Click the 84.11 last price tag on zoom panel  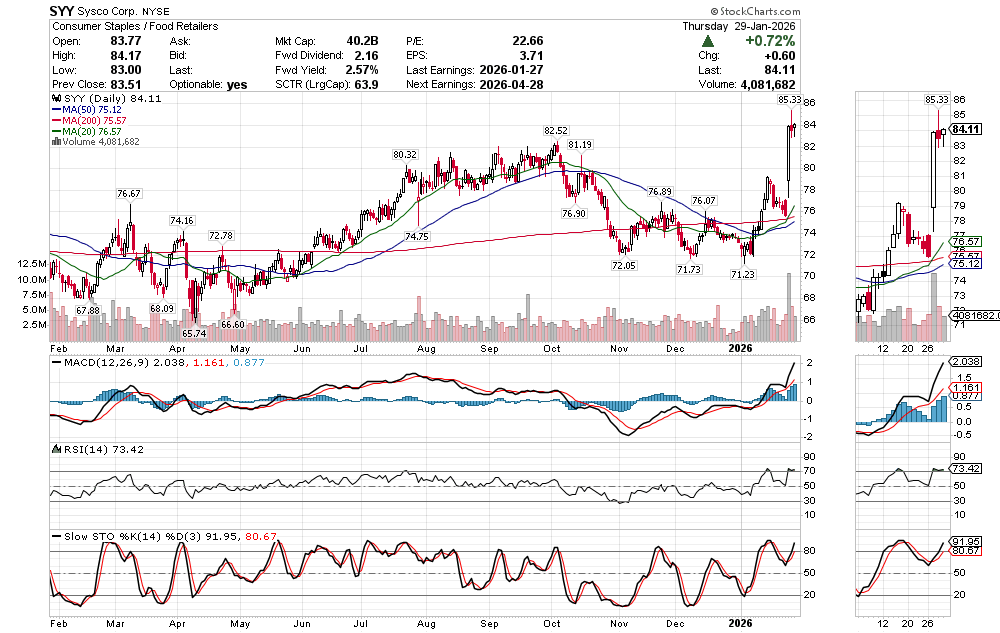click(965, 130)
